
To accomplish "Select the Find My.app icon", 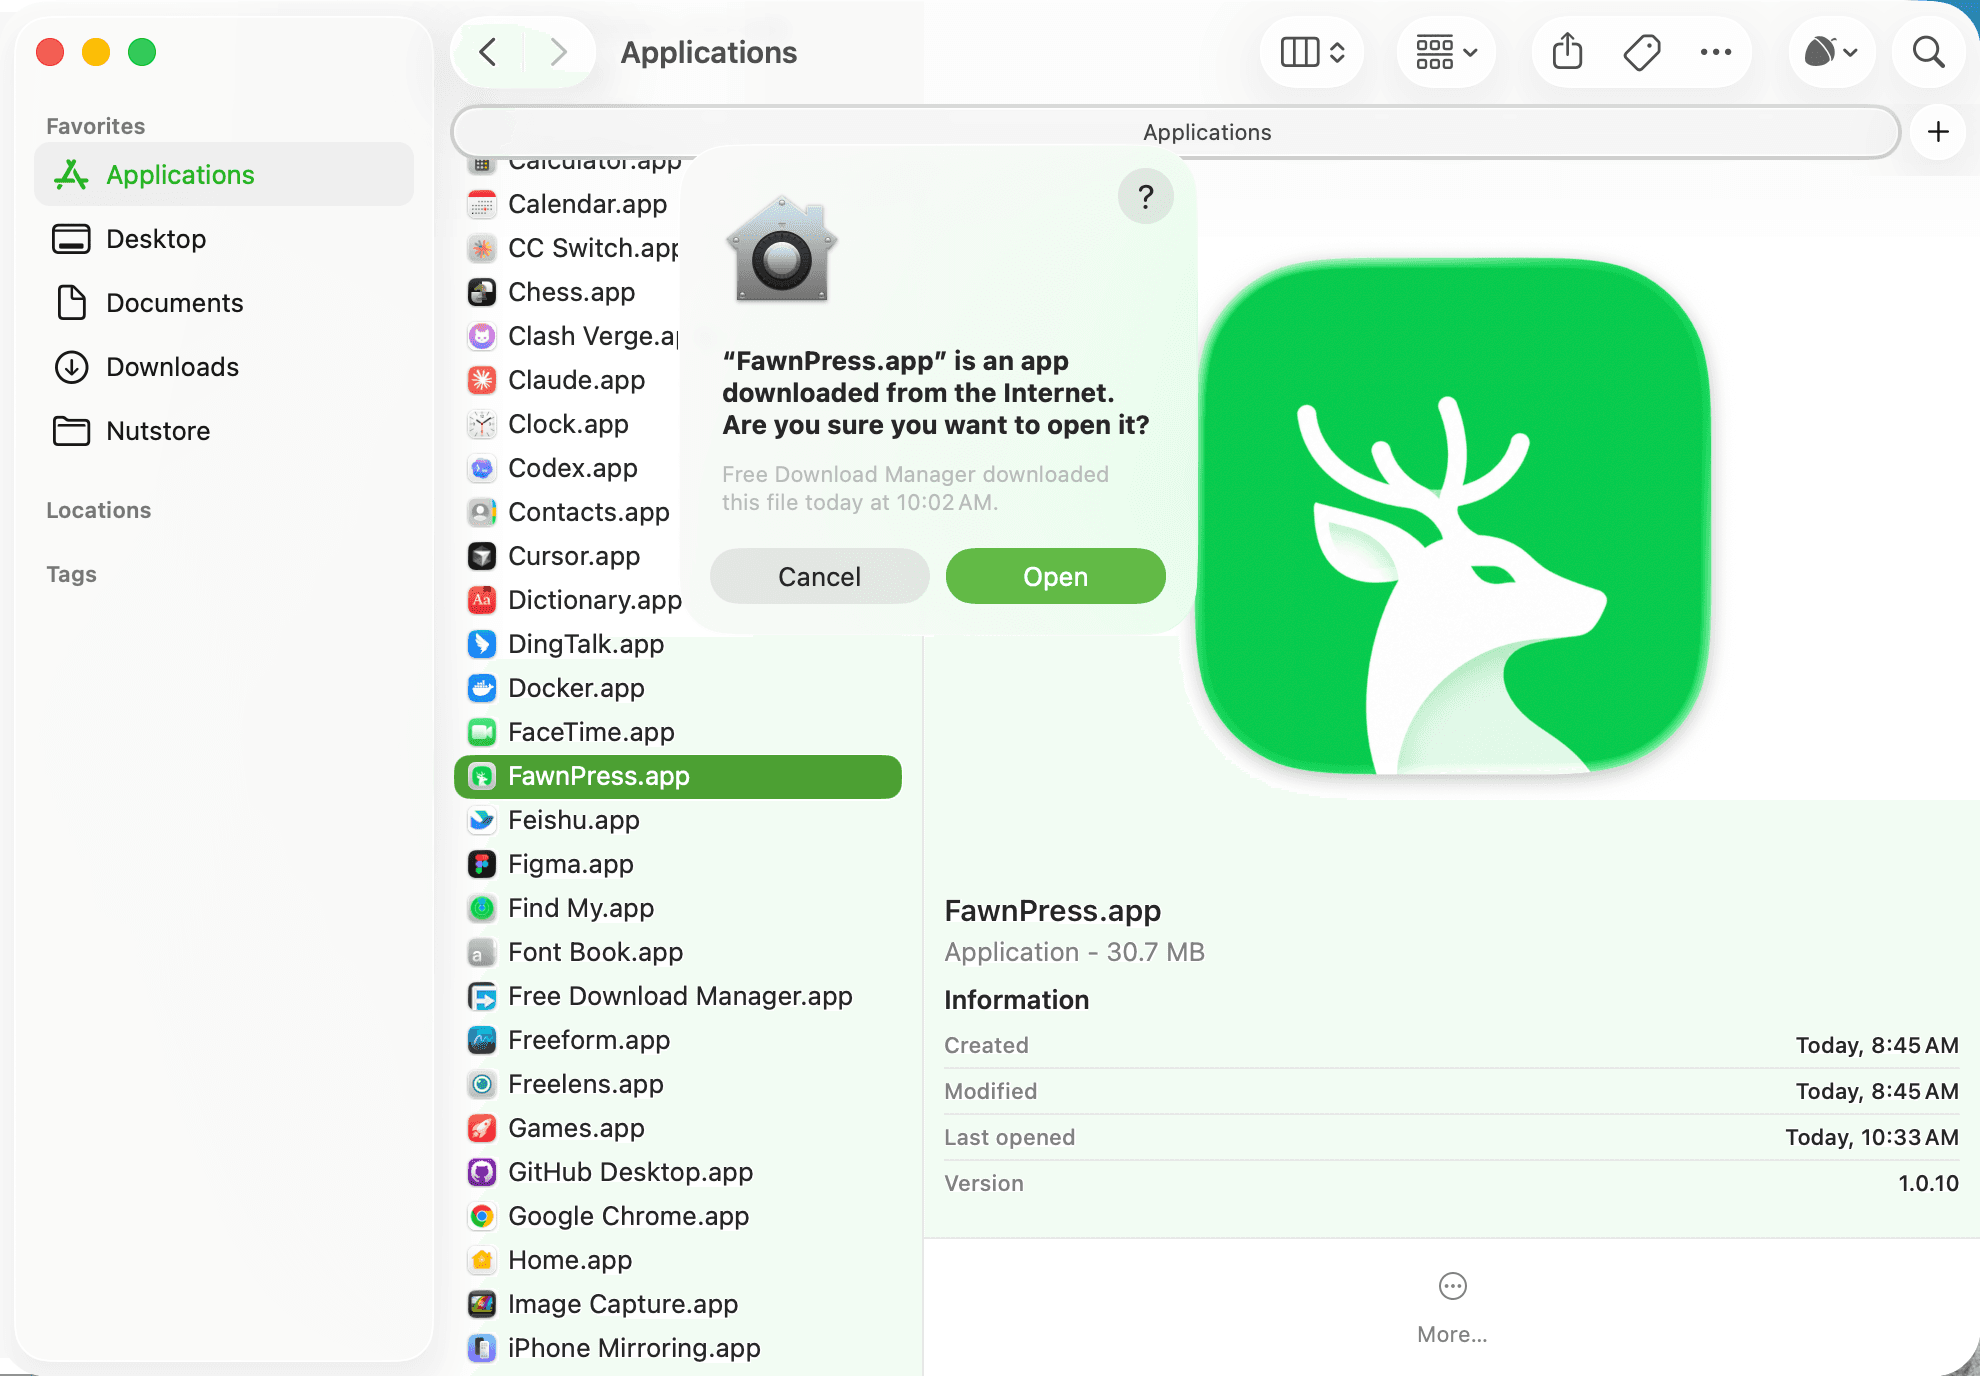I will (x=482, y=908).
